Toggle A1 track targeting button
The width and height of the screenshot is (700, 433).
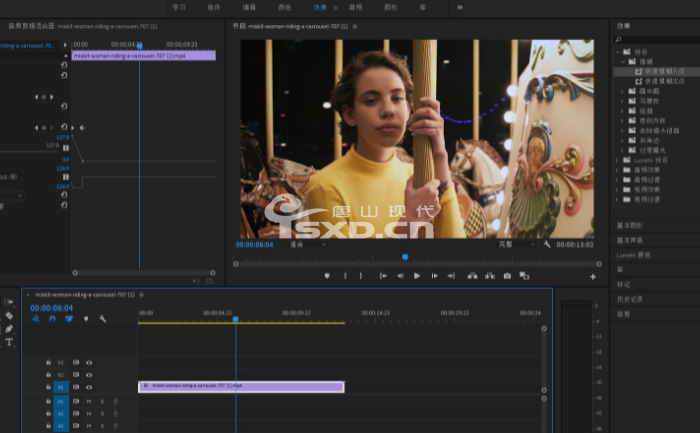61,402
